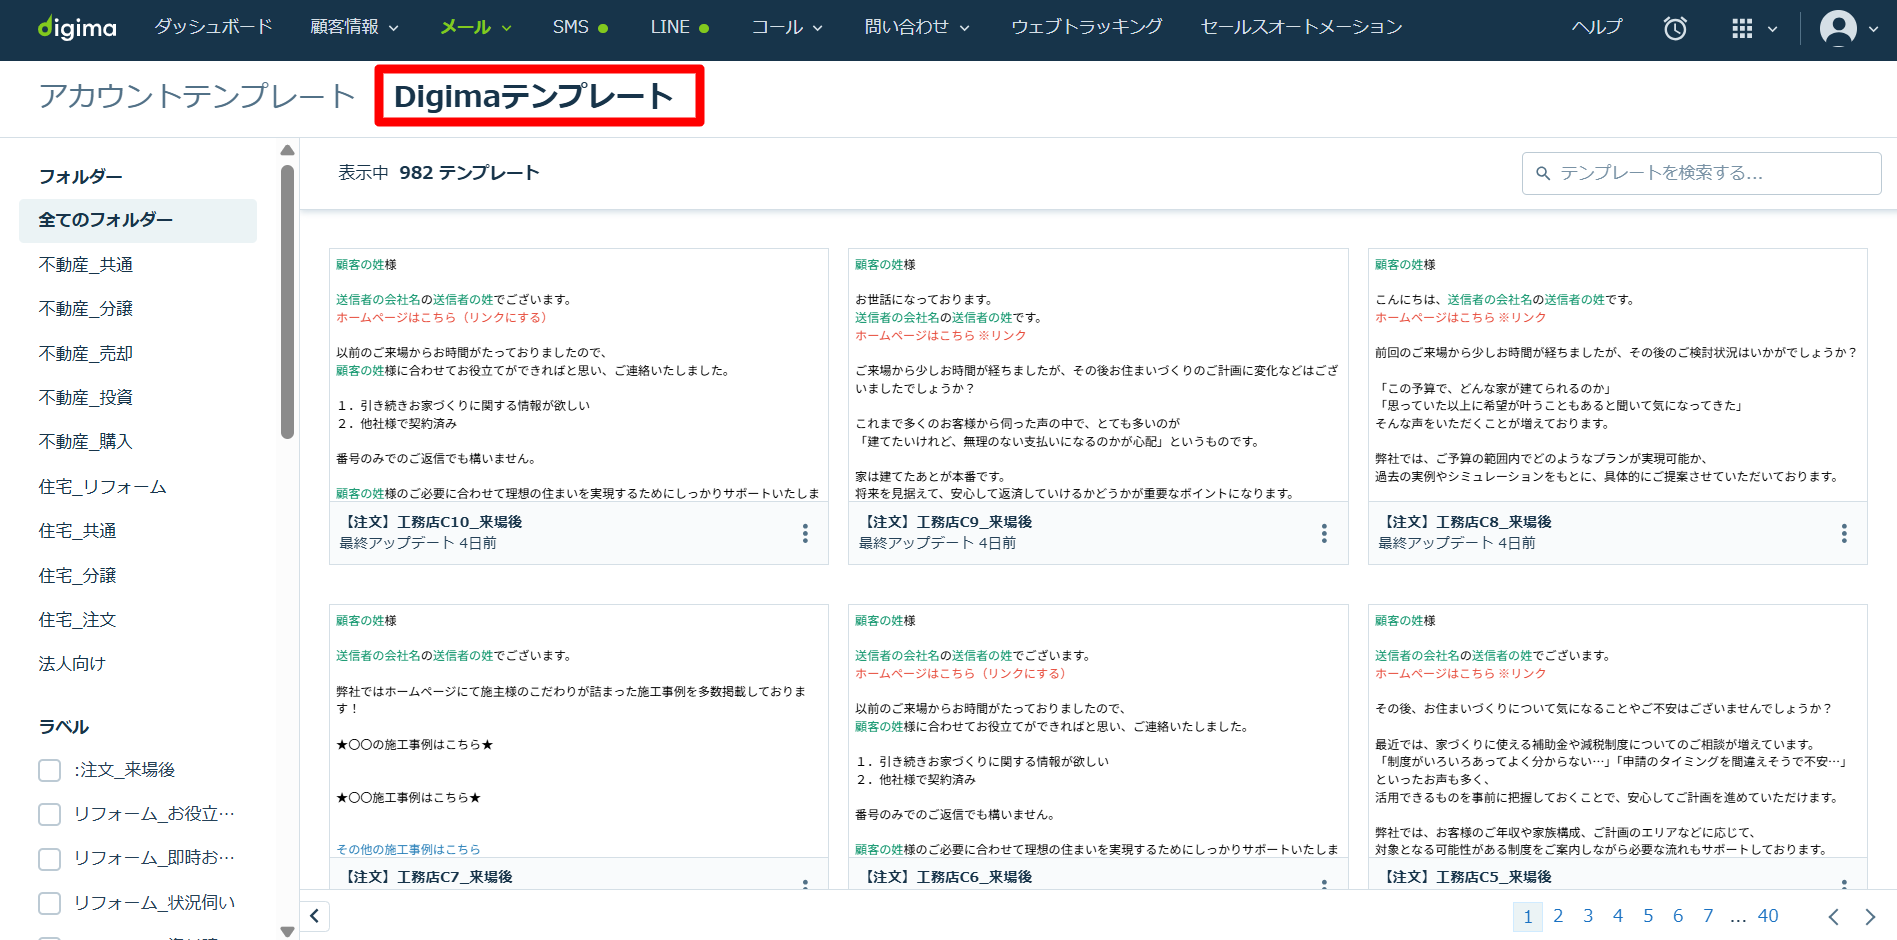Viewport: 1897px width, 940px height.
Task: Go to page 3 of templates
Action: click(1588, 916)
